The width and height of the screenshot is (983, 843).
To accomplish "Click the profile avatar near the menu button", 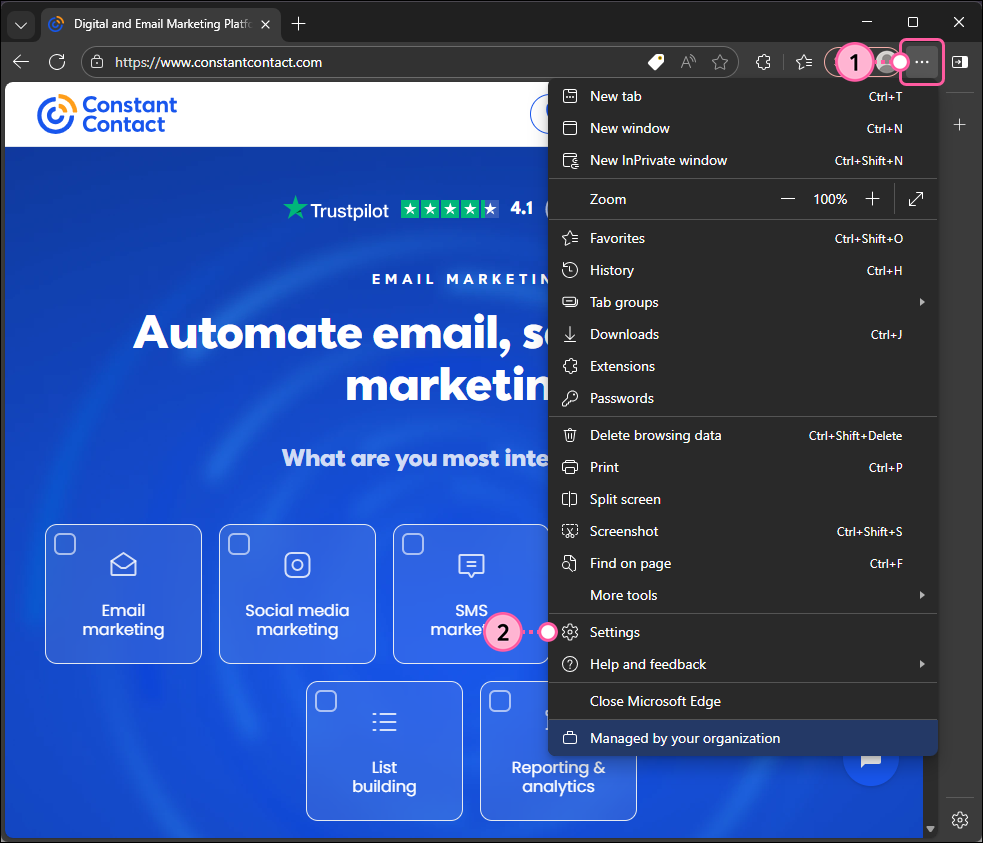I will click(884, 62).
